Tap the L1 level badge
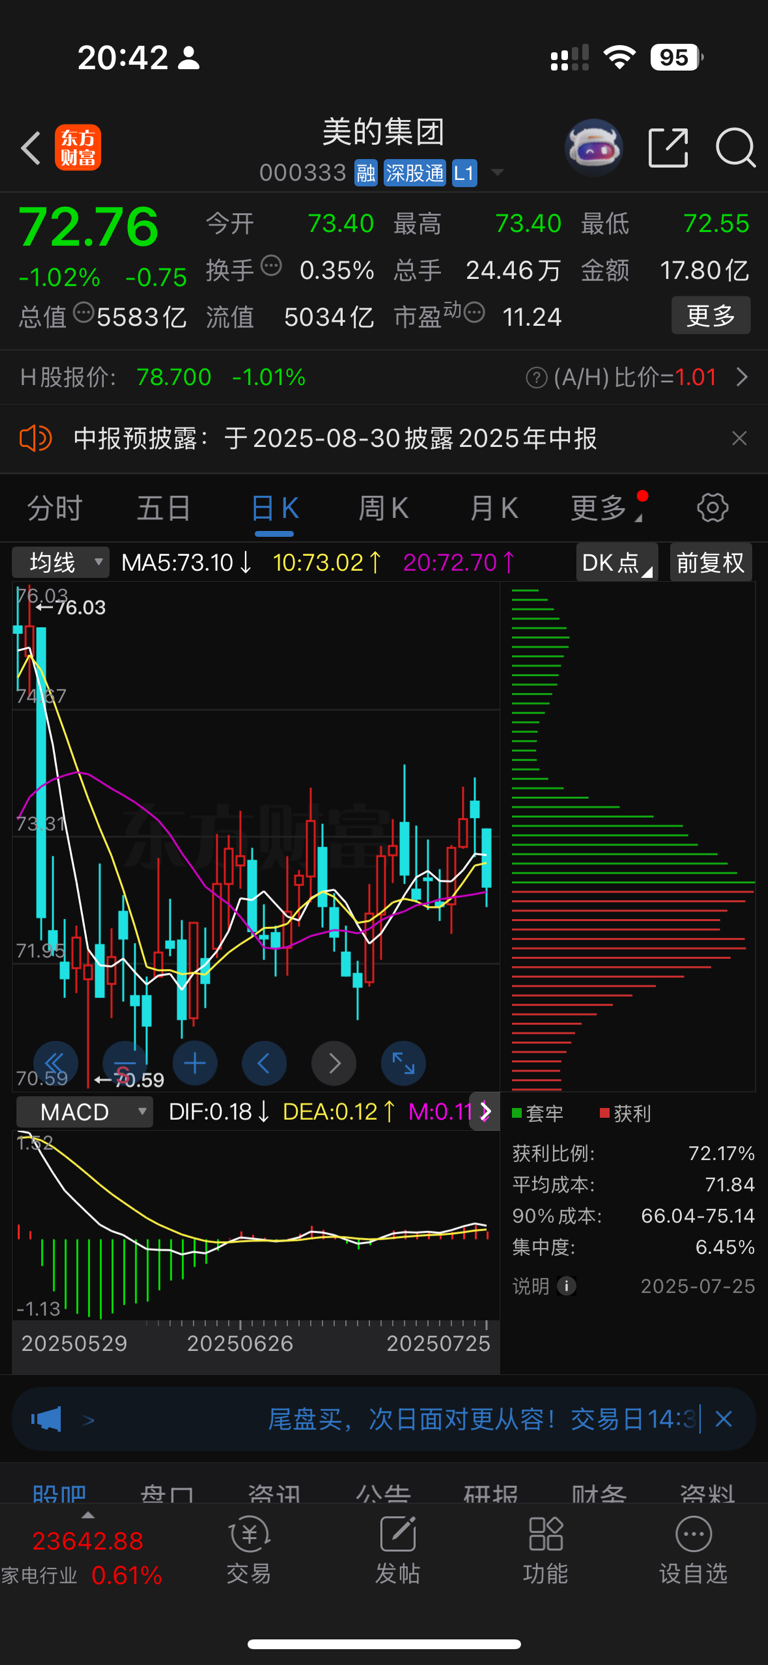The height and width of the screenshot is (1665, 769). tap(464, 173)
